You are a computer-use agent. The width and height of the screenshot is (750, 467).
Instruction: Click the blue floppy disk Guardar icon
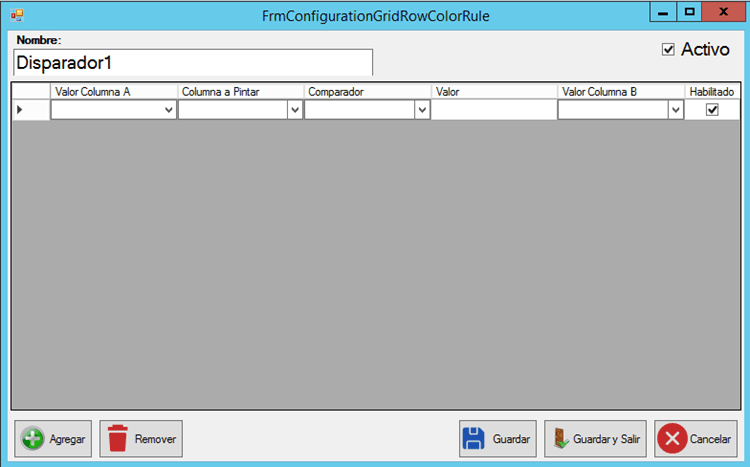[x=474, y=439]
